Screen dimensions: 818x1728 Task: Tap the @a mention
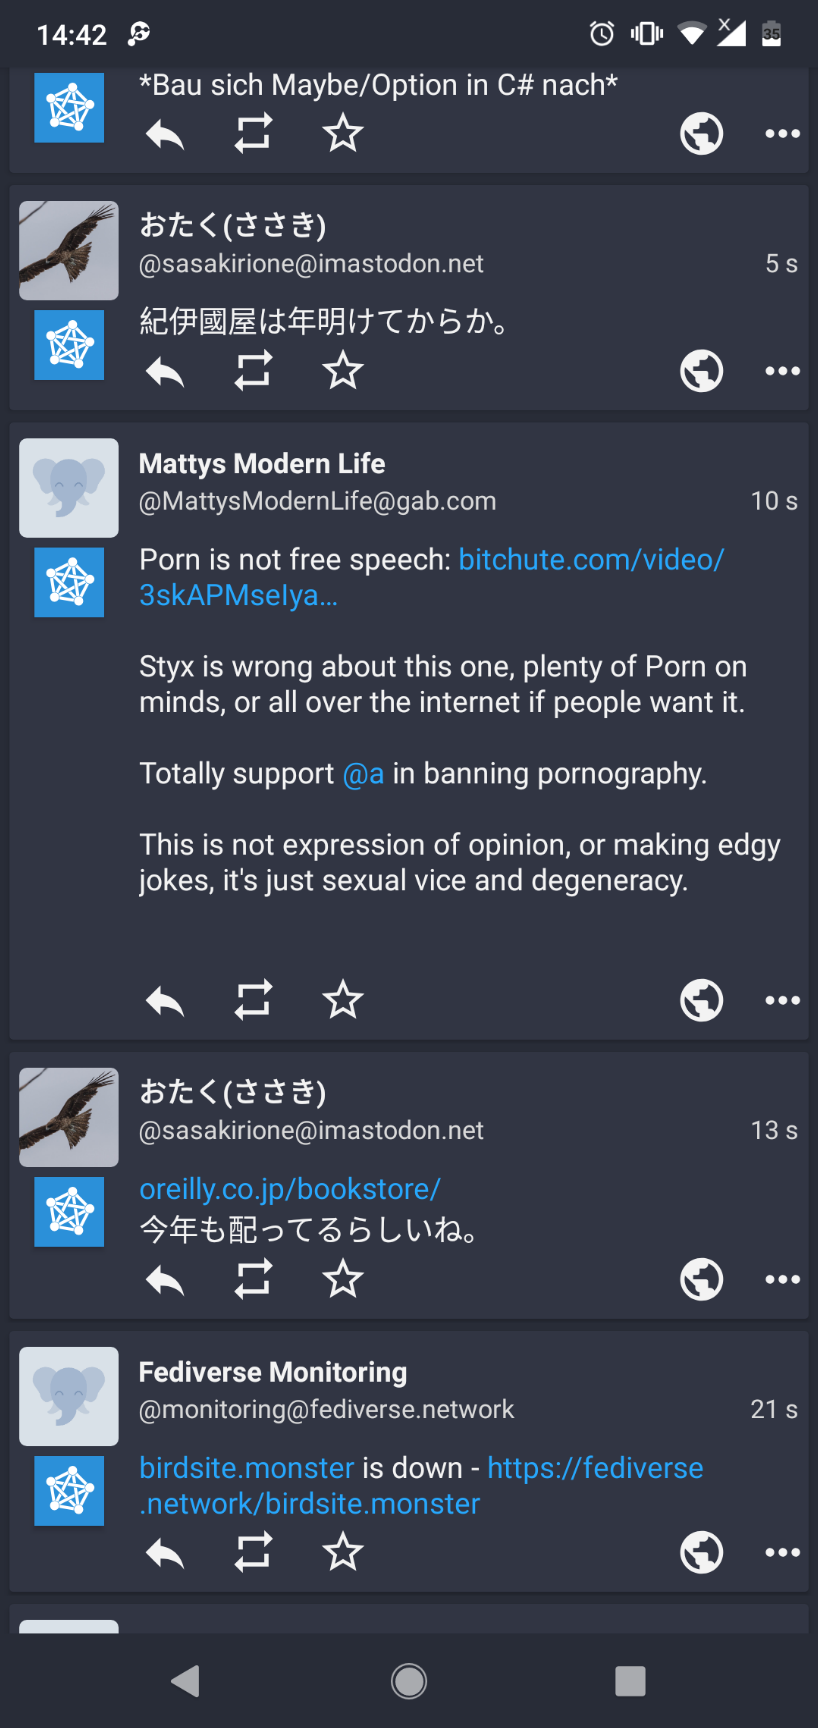[363, 774]
